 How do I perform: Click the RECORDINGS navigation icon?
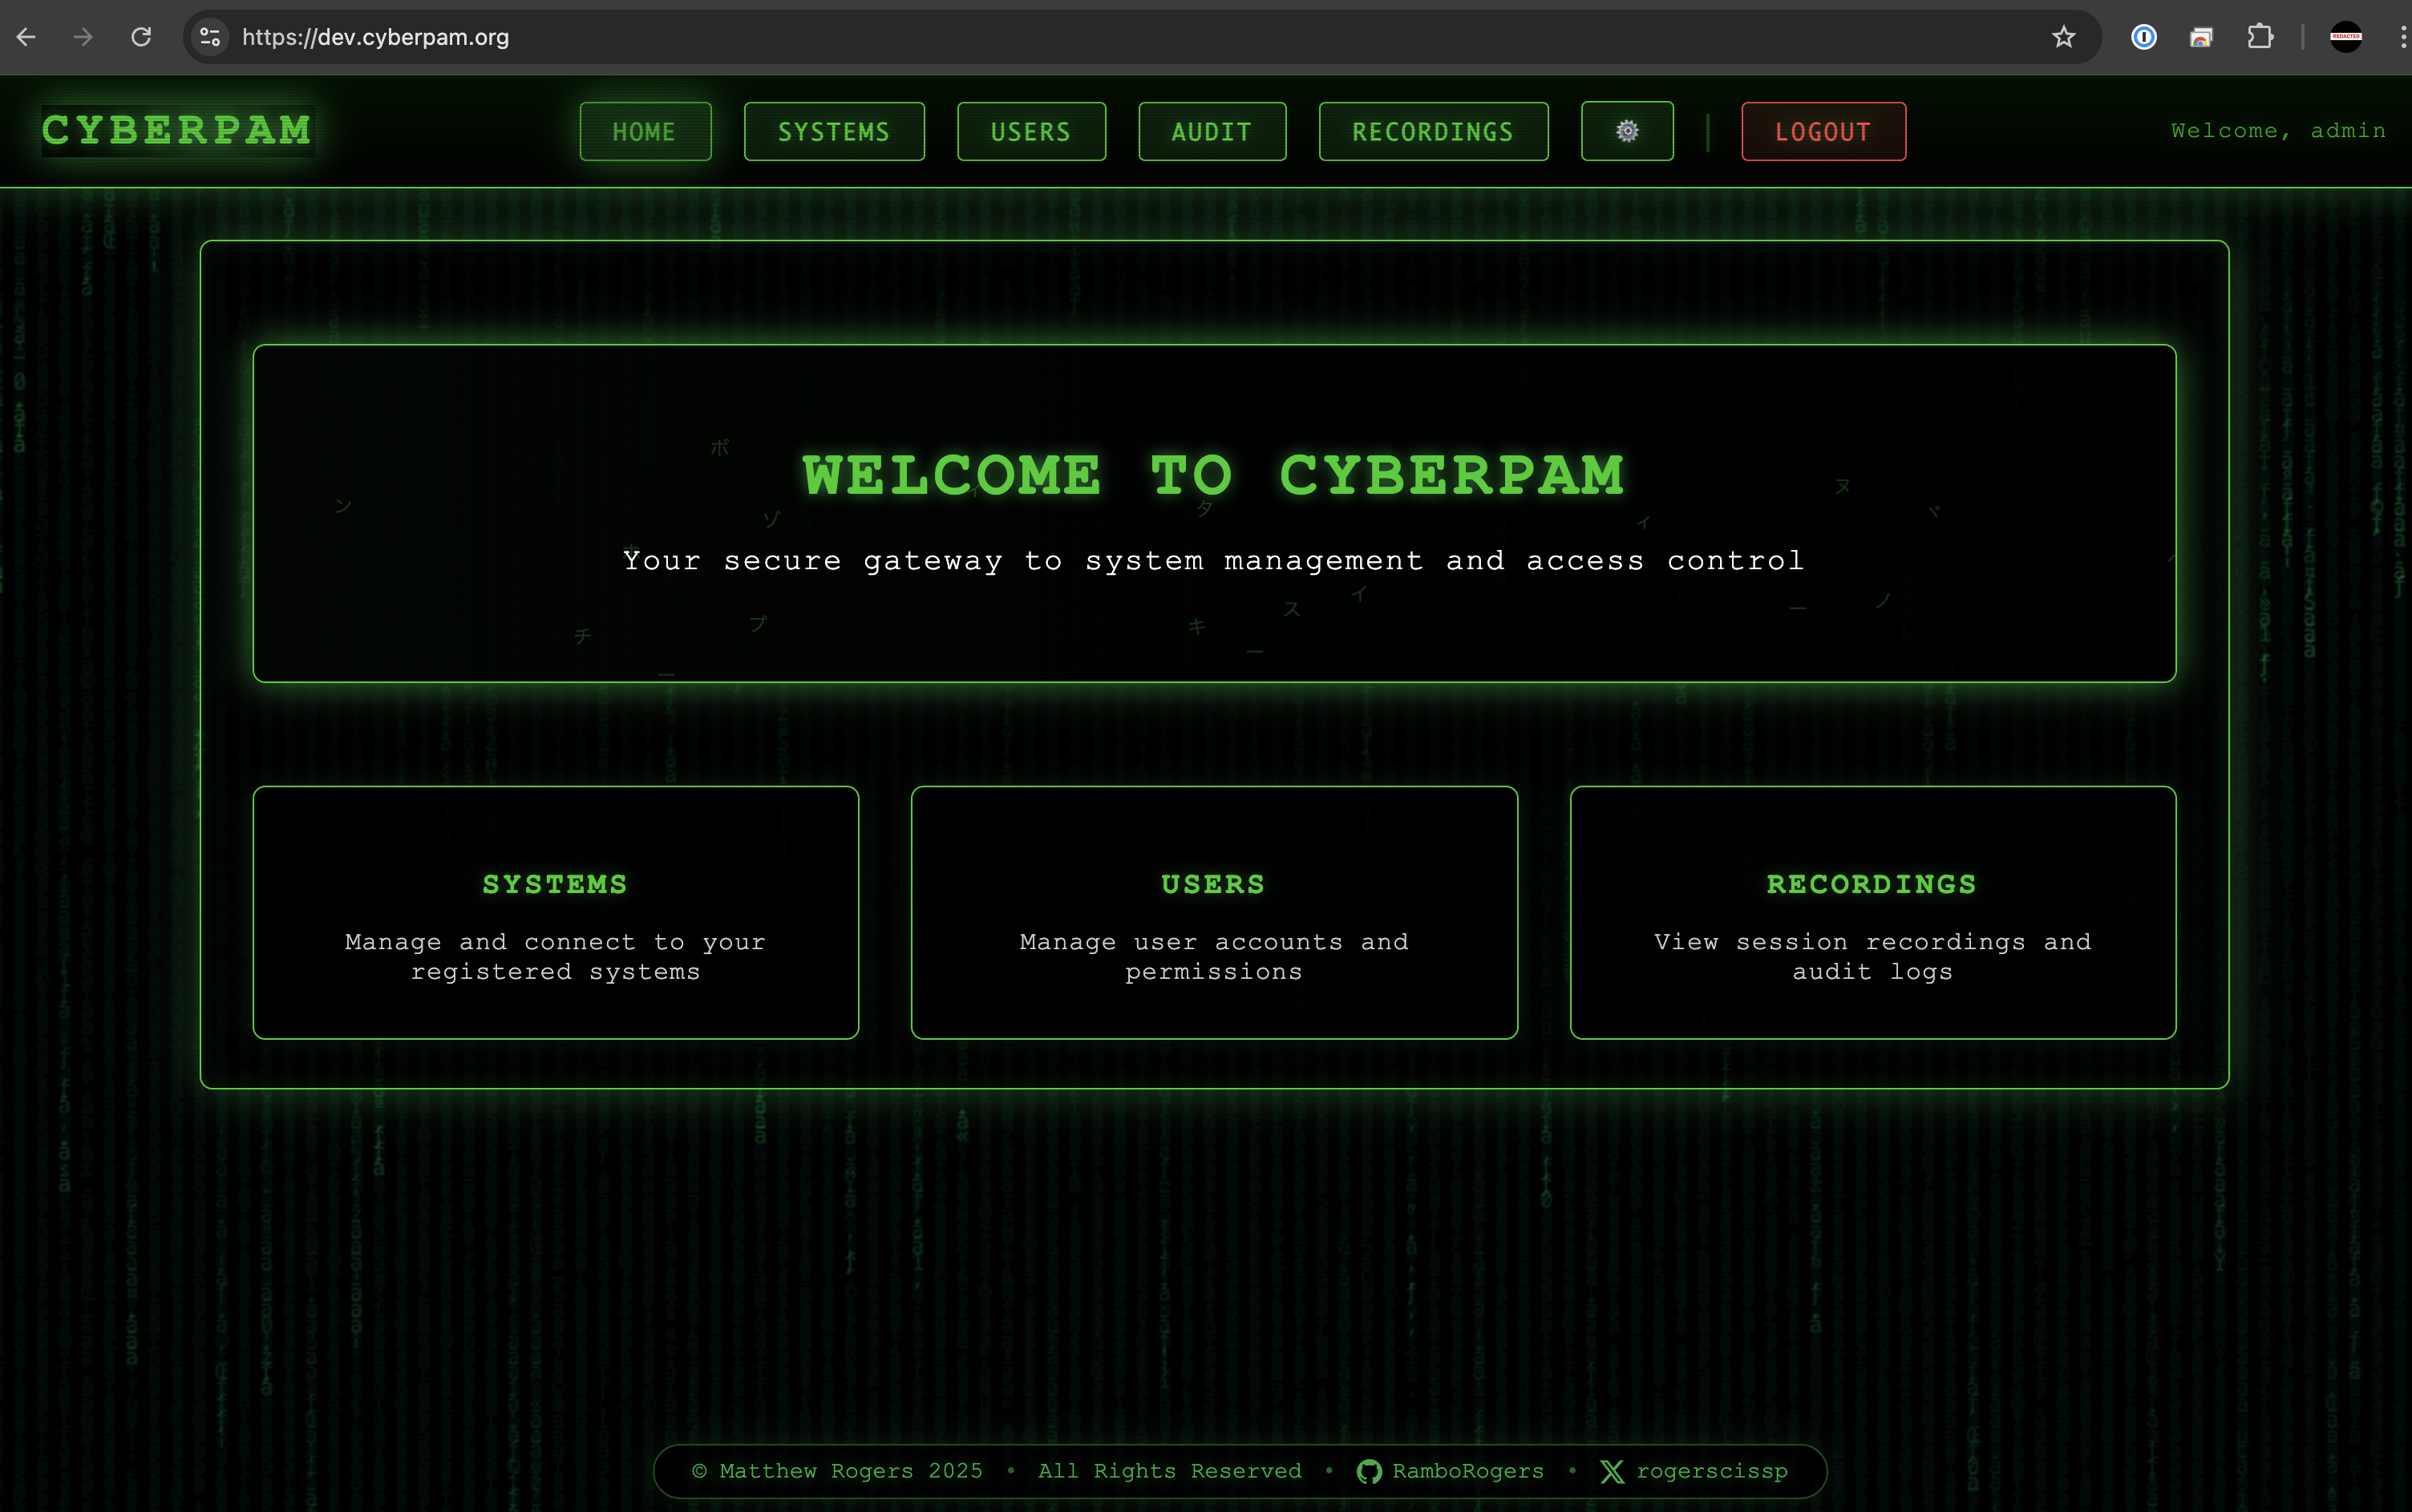pos(1433,131)
